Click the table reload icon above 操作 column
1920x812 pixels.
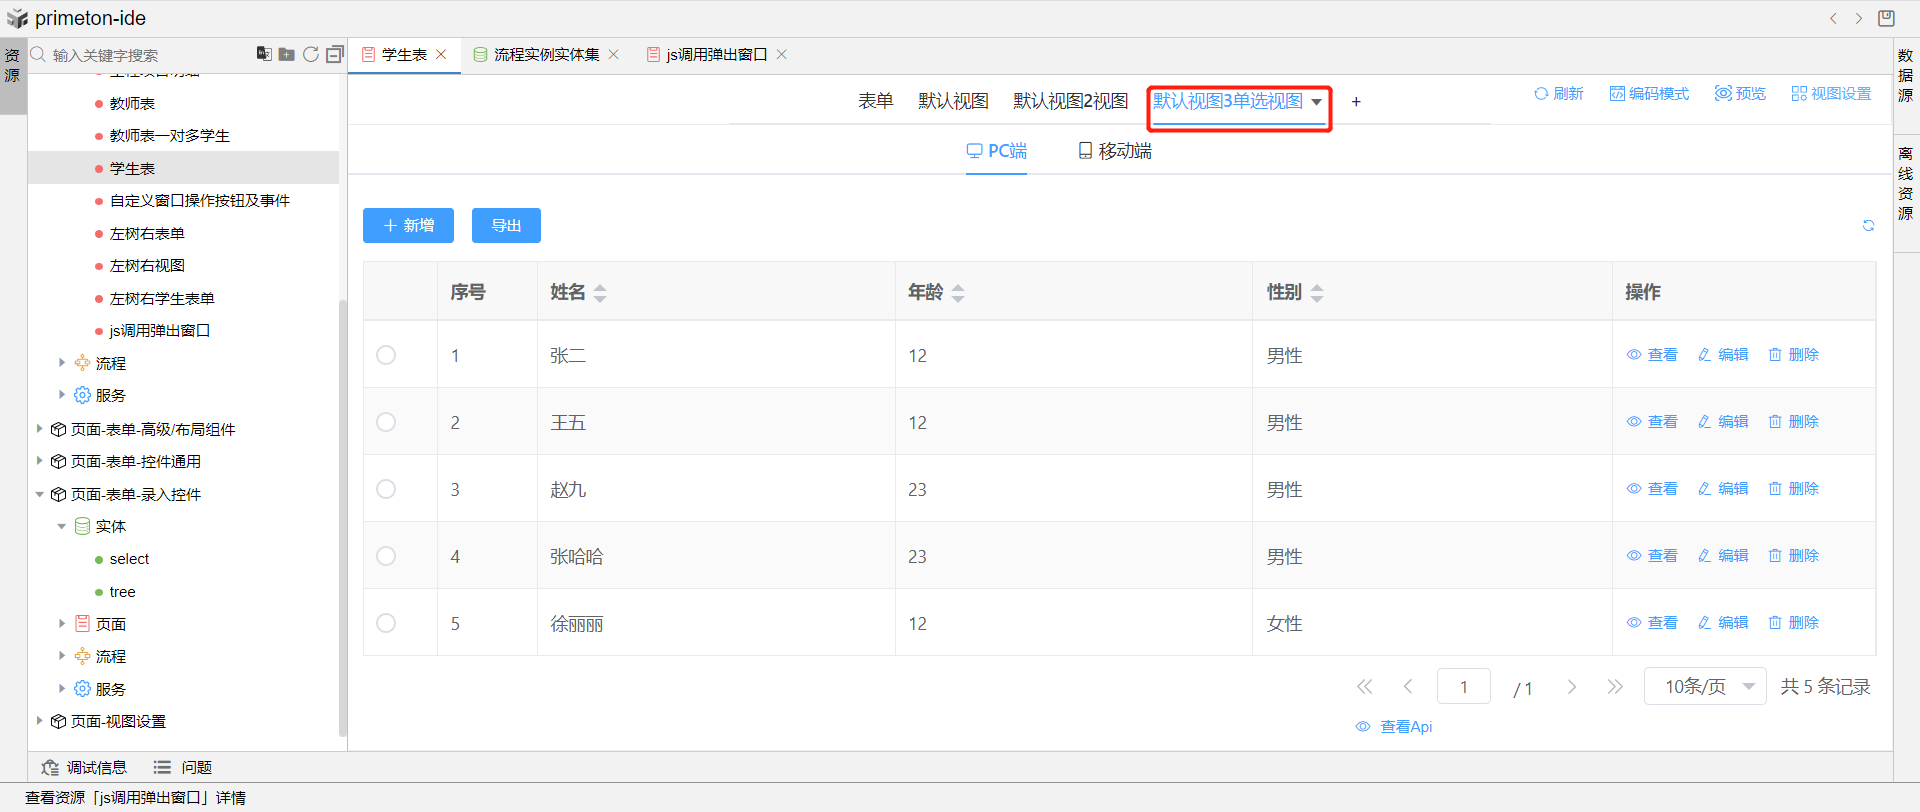(1868, 226)
